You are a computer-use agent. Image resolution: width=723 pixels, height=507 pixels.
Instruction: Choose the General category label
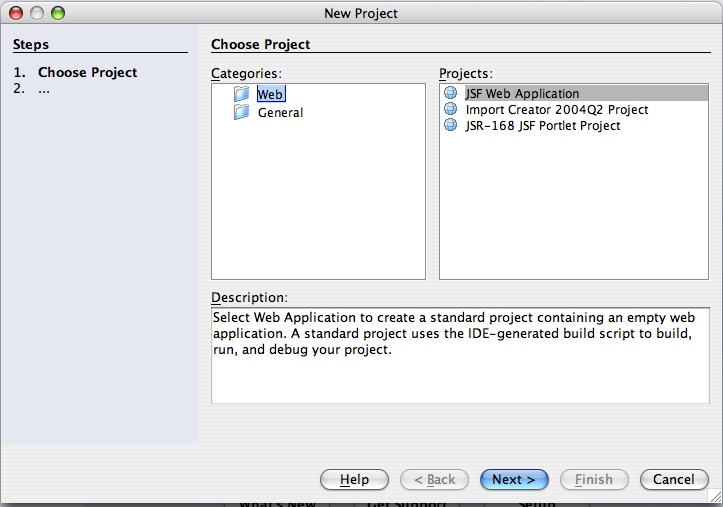(x=280, y=112)
